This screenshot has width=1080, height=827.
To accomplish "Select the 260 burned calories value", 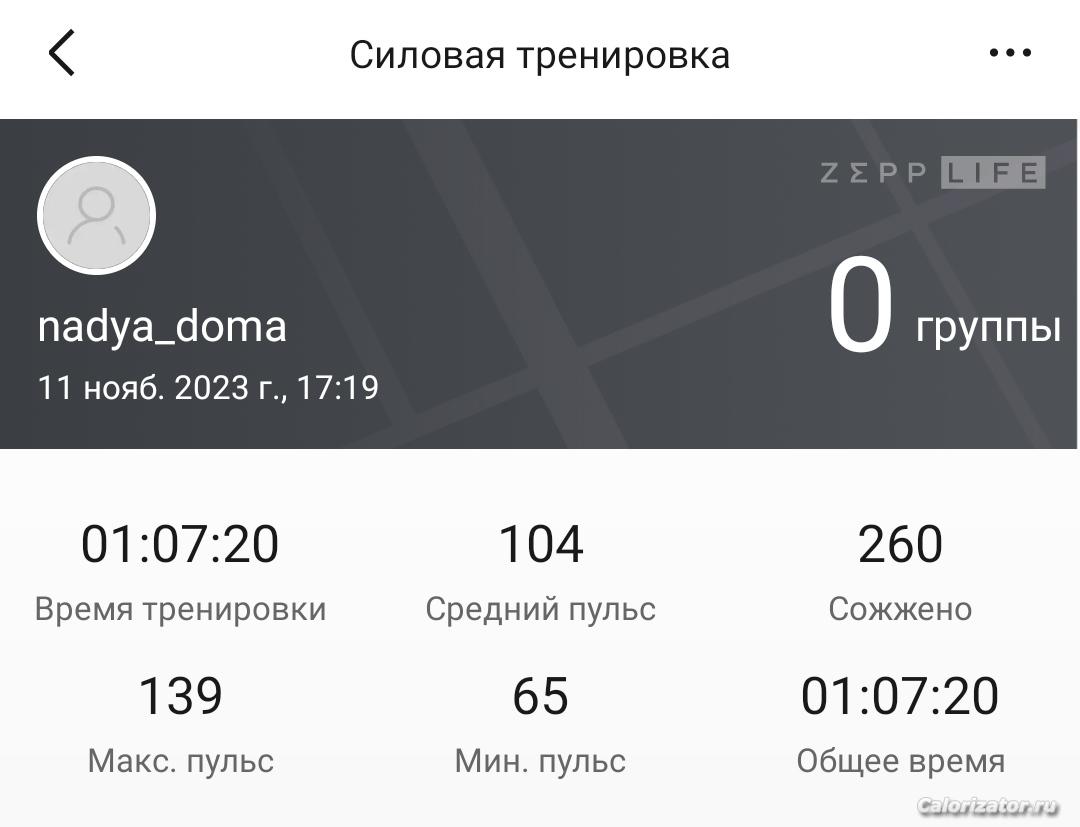I will (x=900, y=544).
